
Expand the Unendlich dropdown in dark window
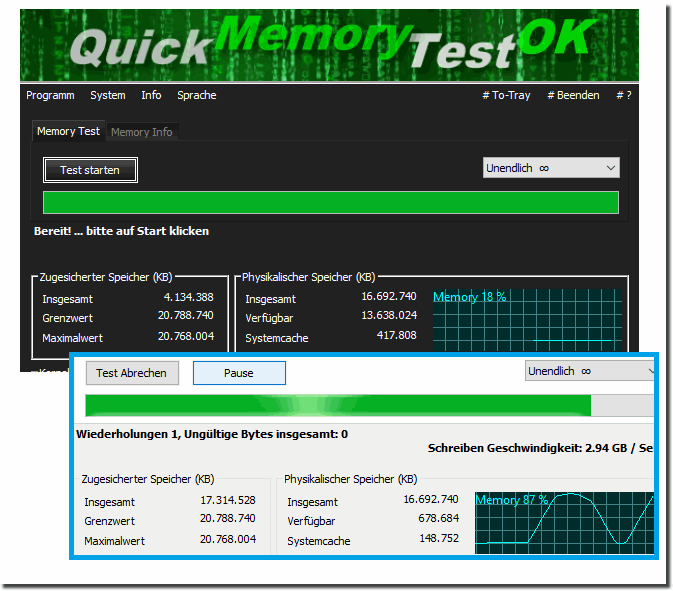[x=551, y=168]
